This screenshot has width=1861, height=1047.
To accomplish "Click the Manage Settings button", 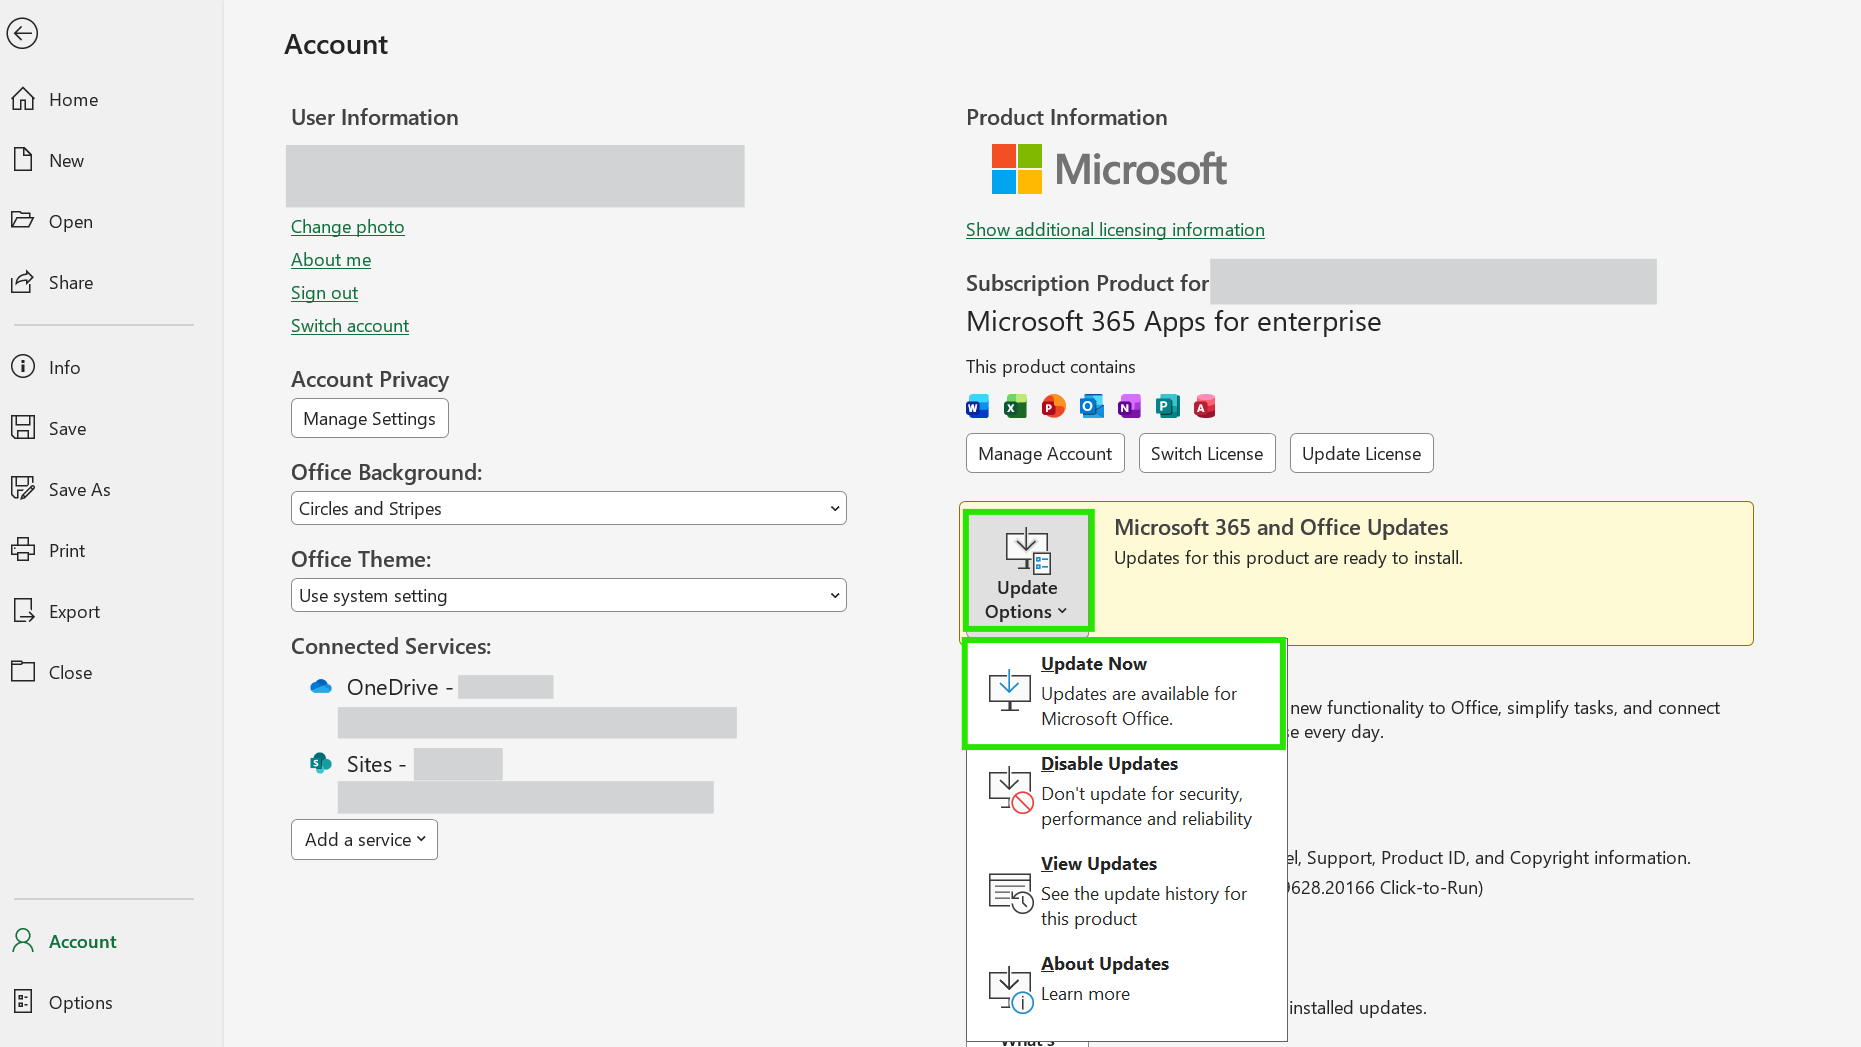I will (x=370, y=418).
